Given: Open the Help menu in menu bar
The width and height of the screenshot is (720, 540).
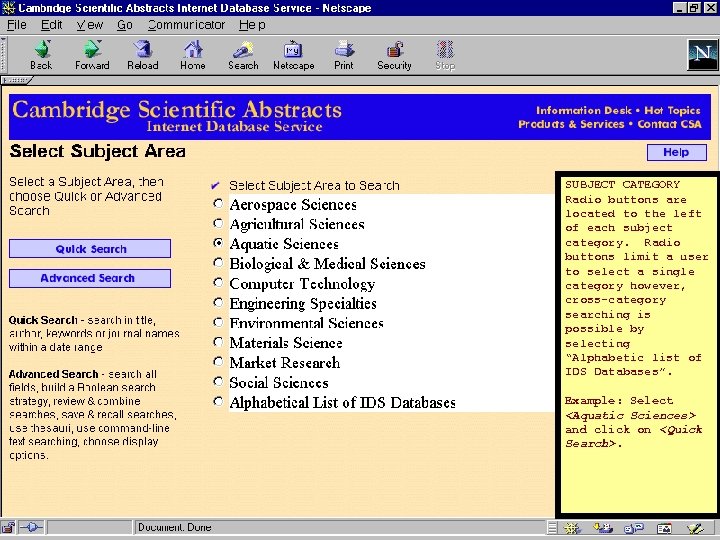Looking at the screenshot, I should 252,25.
